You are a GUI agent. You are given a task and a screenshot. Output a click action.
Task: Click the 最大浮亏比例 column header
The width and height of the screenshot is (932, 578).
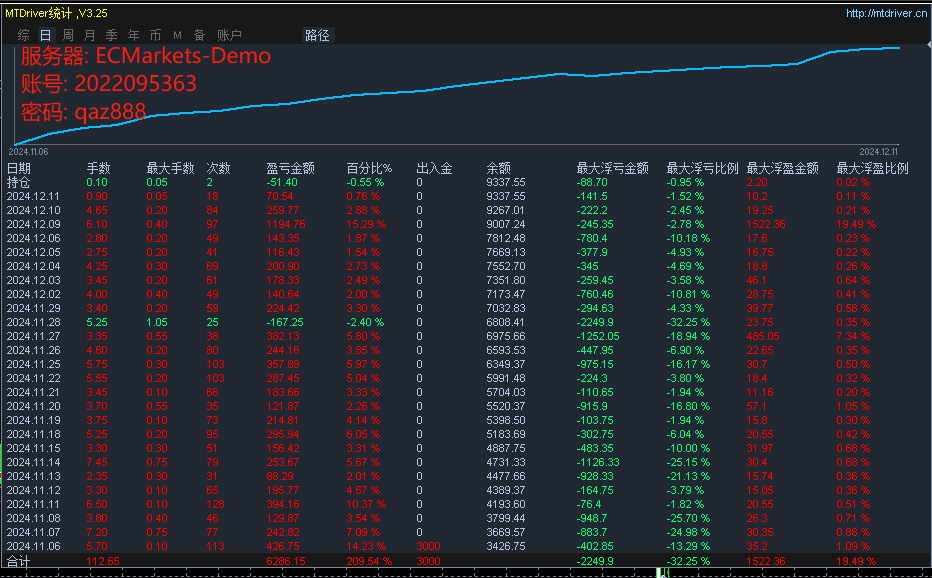click(x=702, y=168)
